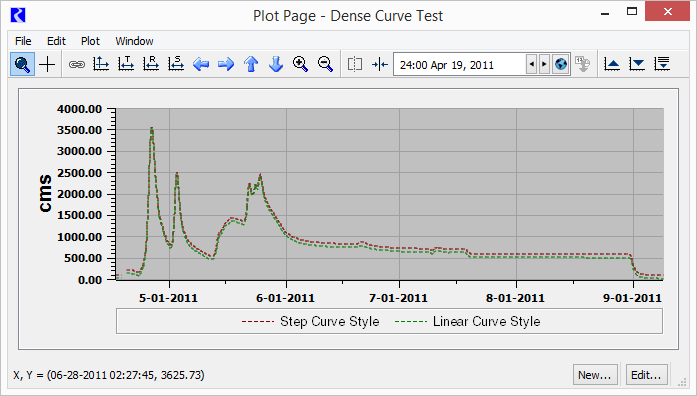
Task: Click the plain axis scale icon
Action: [x=101, y=64]
